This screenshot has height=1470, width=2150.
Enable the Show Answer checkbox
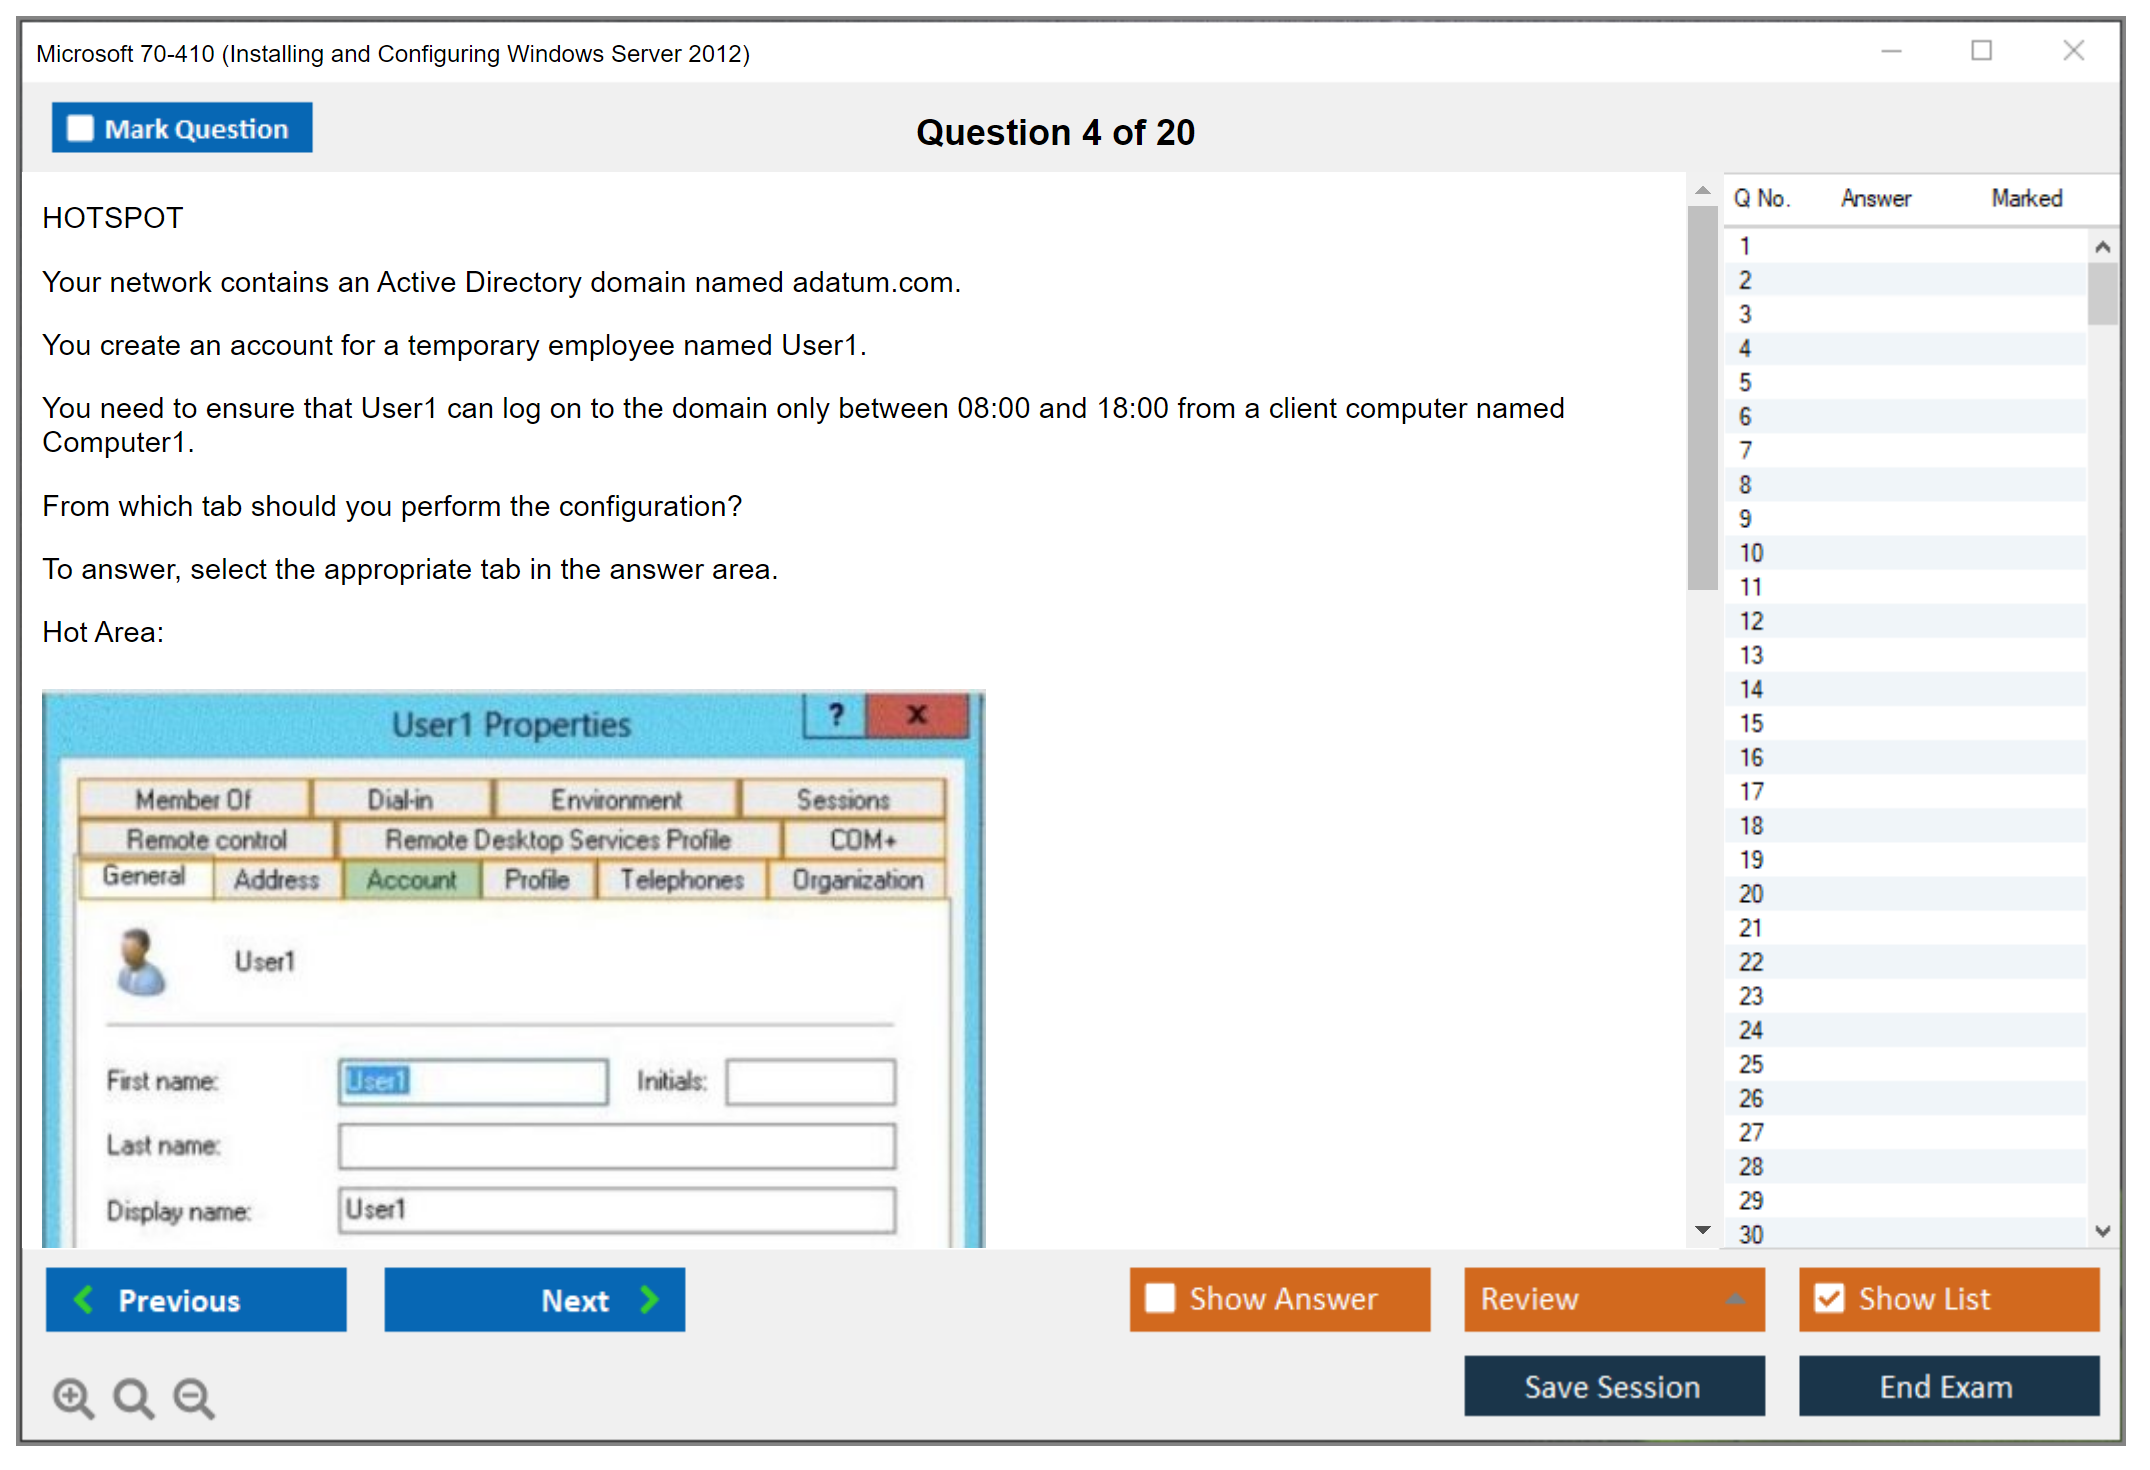[1160, 1298]
